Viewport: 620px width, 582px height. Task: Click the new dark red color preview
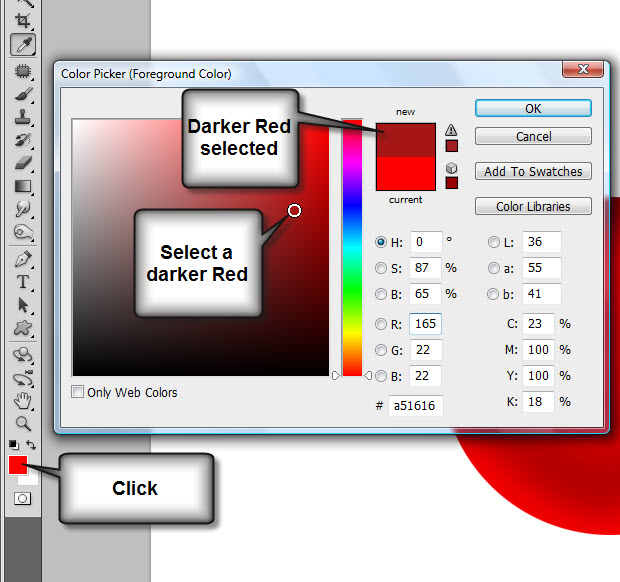pyautogui.click(x=406, y=140)
